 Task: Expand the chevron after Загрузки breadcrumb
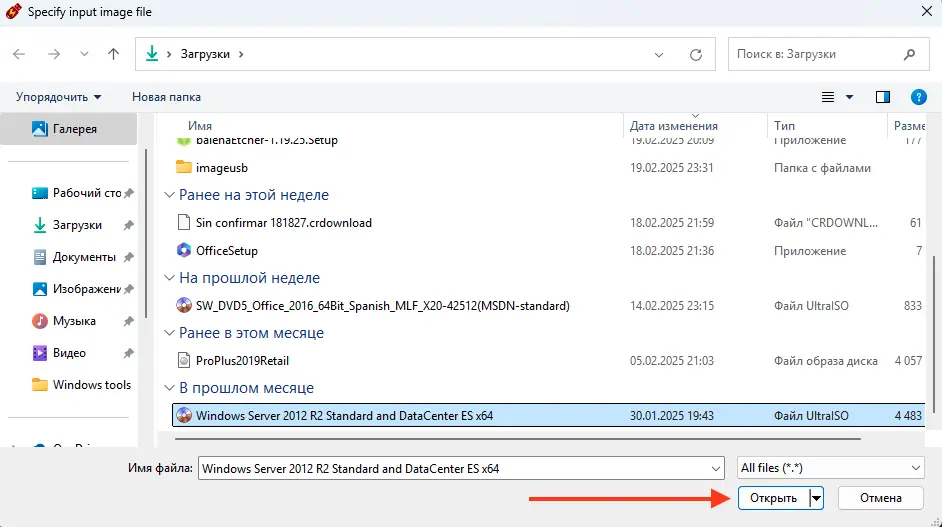pos(241,54)
